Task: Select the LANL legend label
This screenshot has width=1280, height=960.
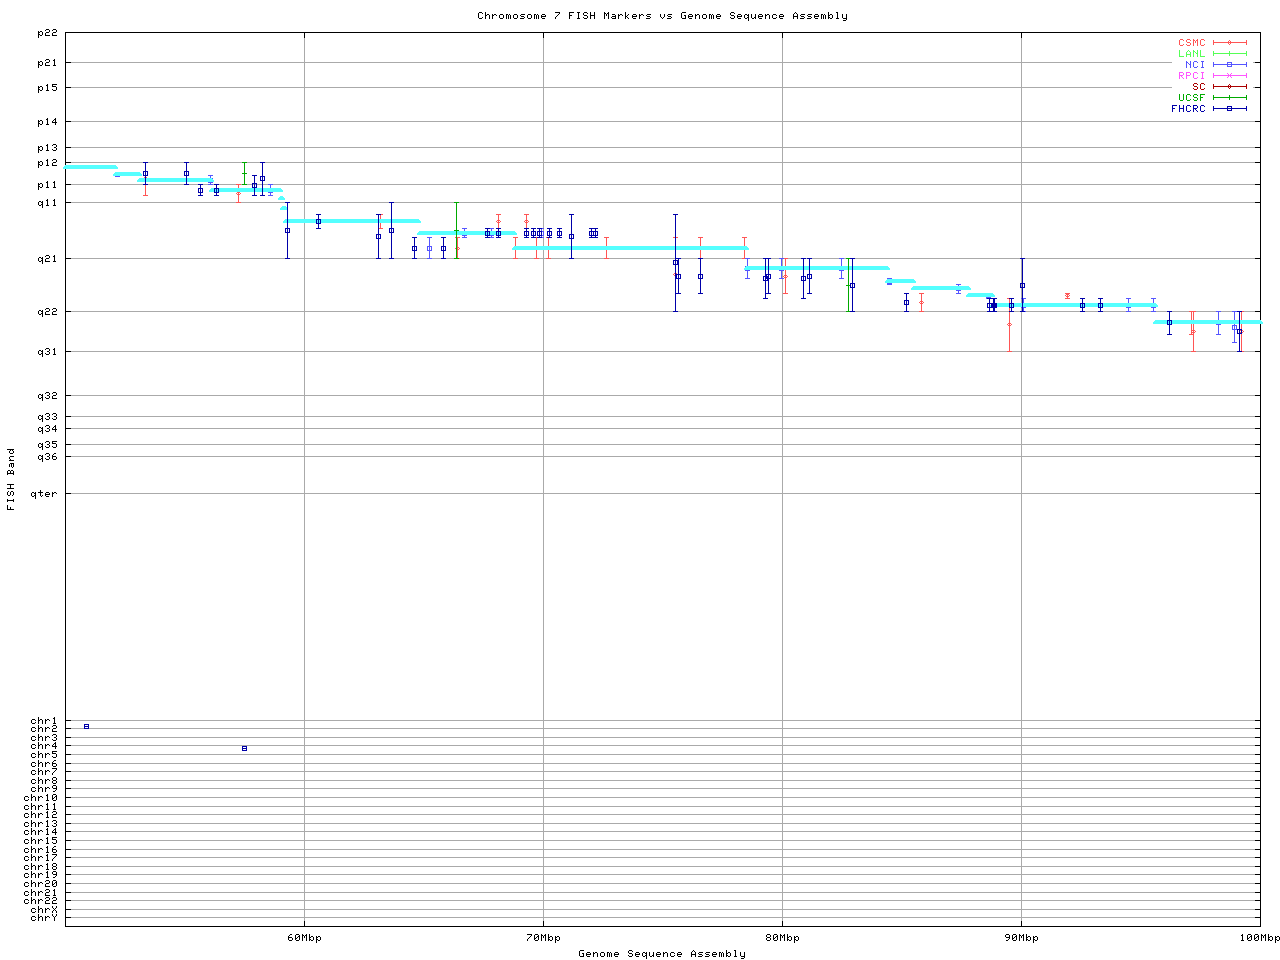Action: click(1191, 53)
